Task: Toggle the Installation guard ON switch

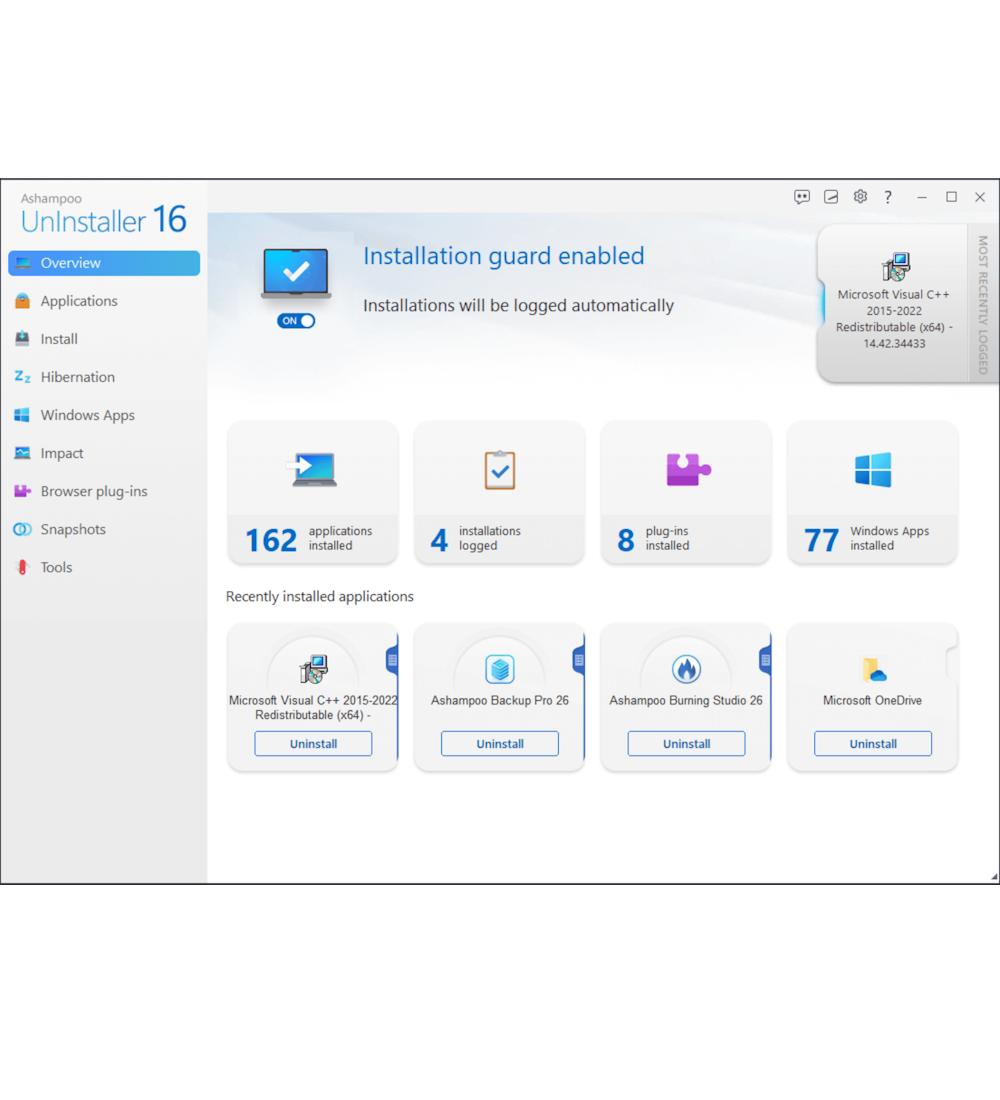Action: pyautogui.click(x=297, y=321)
